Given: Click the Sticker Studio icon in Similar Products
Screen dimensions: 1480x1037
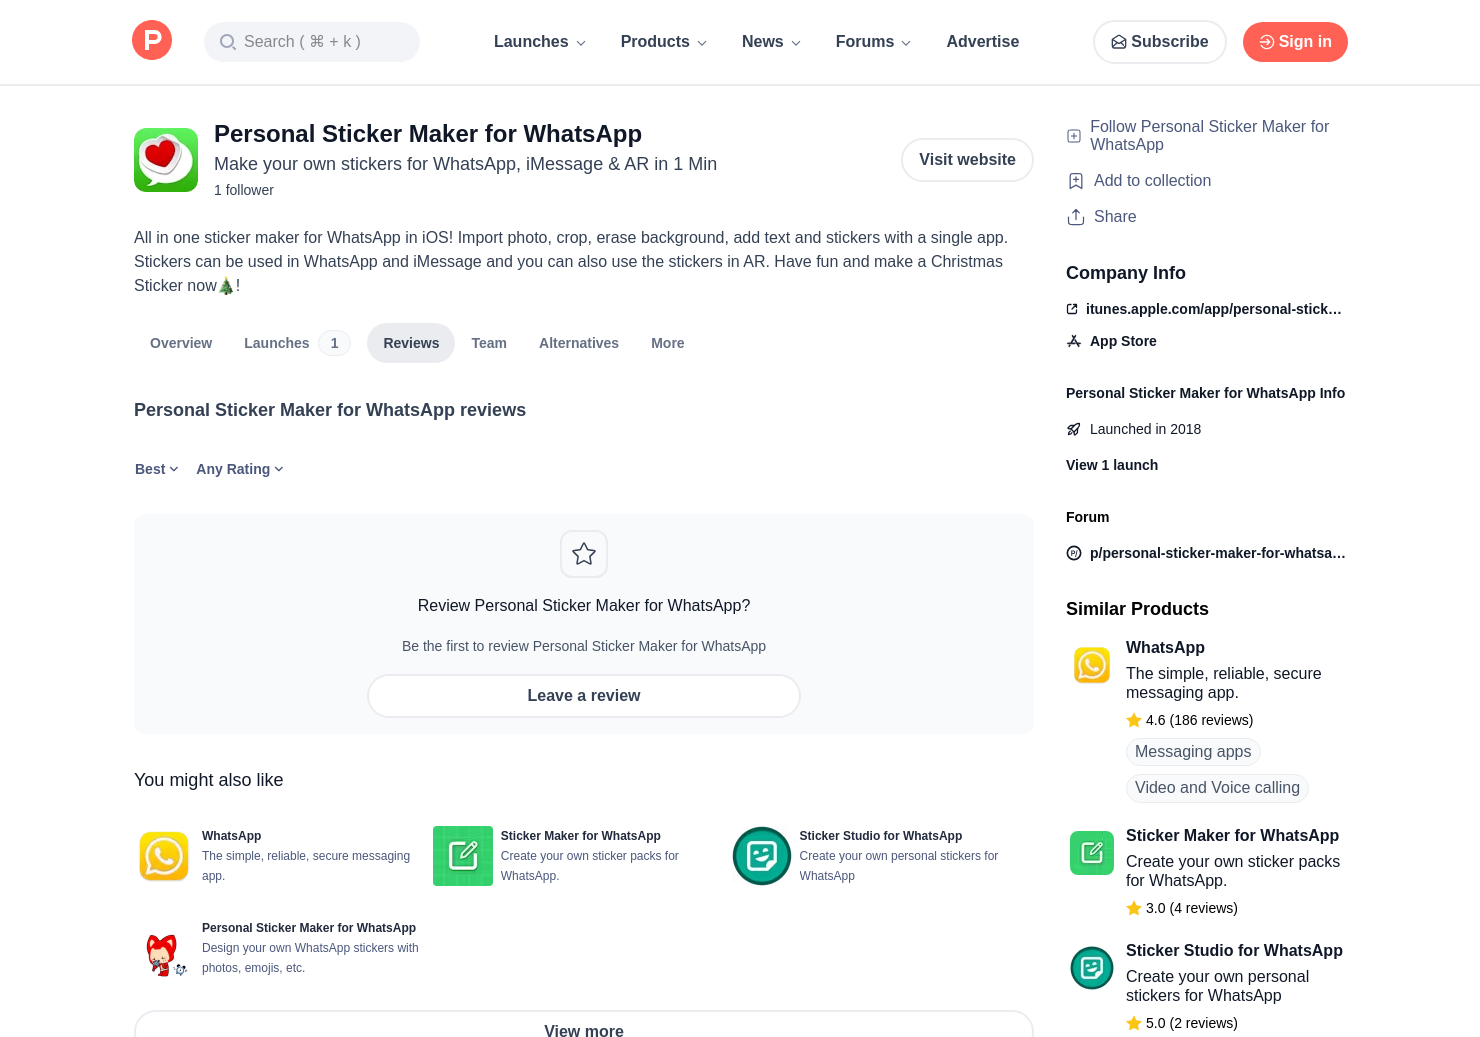Looking at the screenshot, I should point(1092,968).
